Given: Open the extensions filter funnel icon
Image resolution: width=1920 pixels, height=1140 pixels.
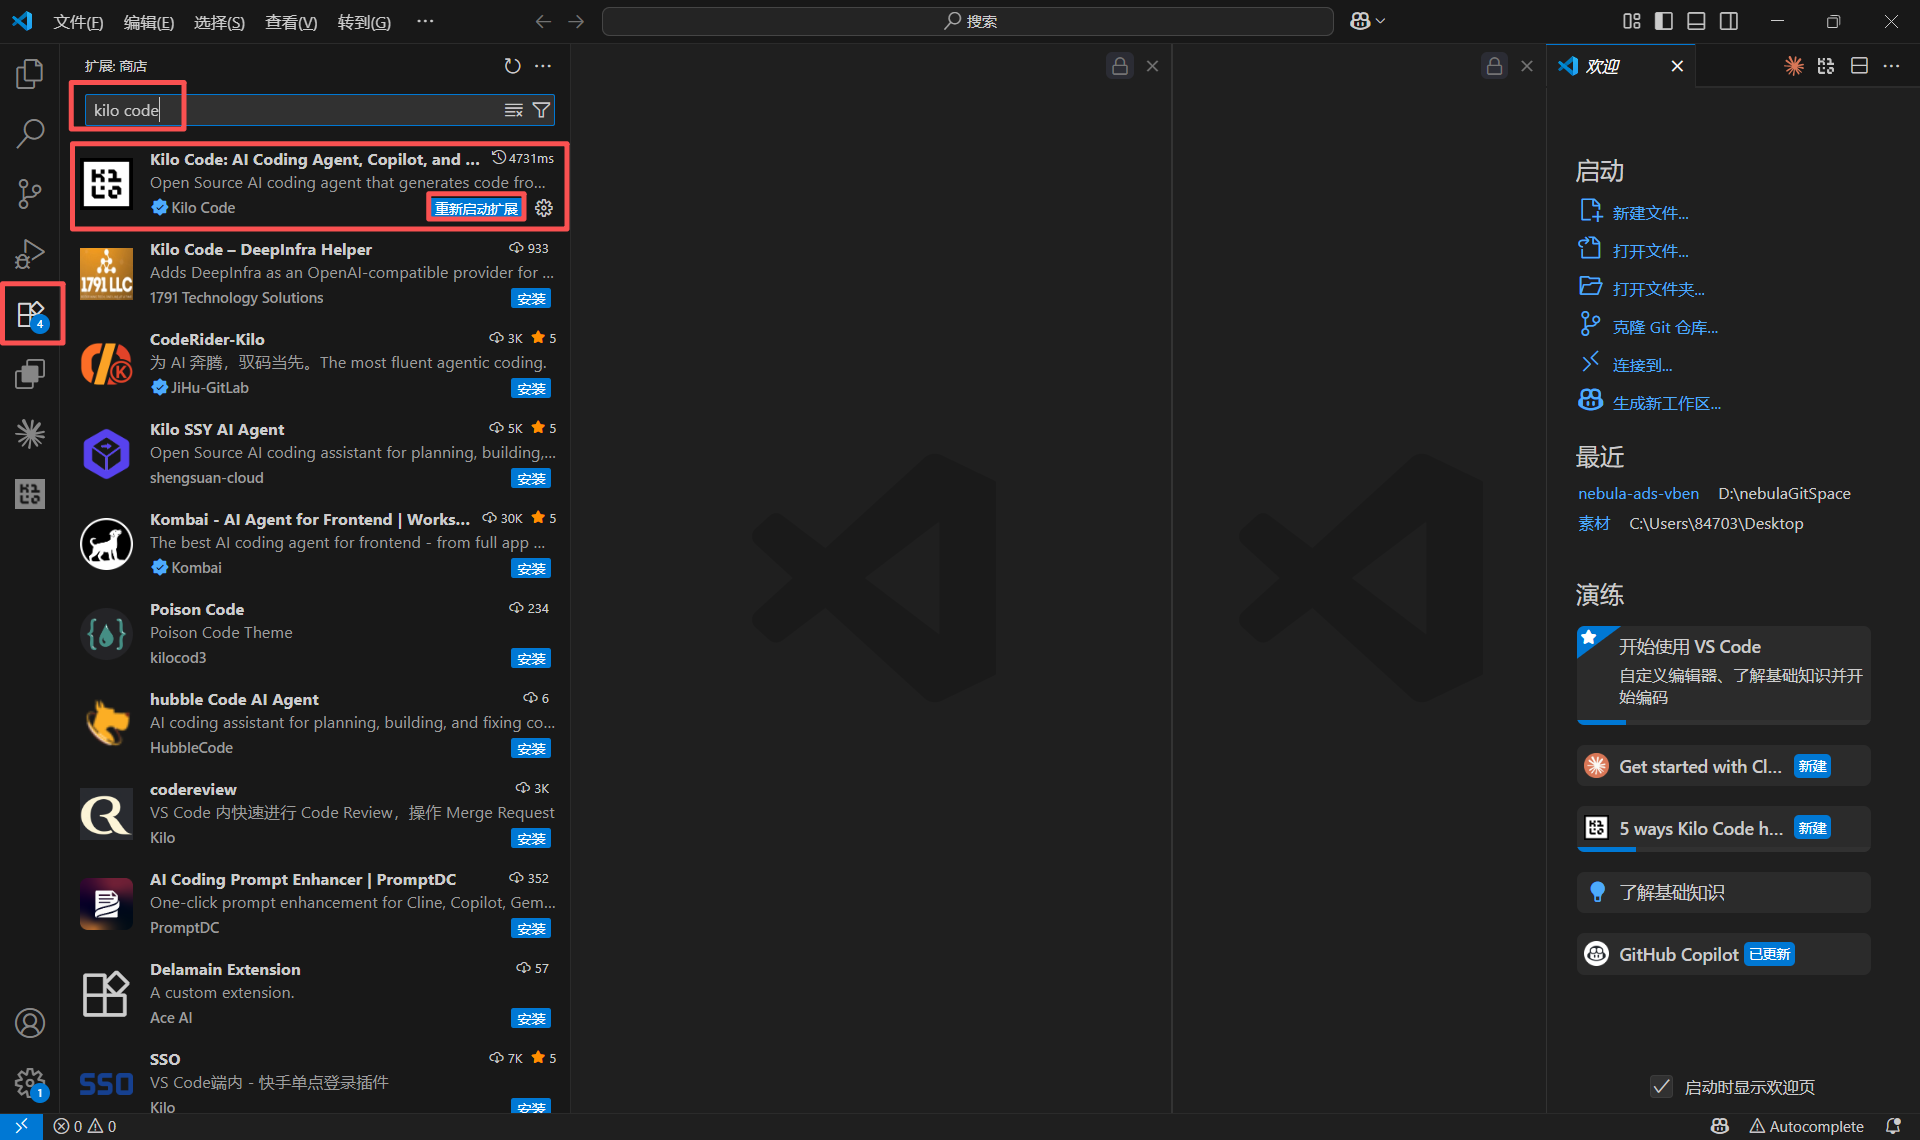Looking at the screenshot, I should coord(541,110).
